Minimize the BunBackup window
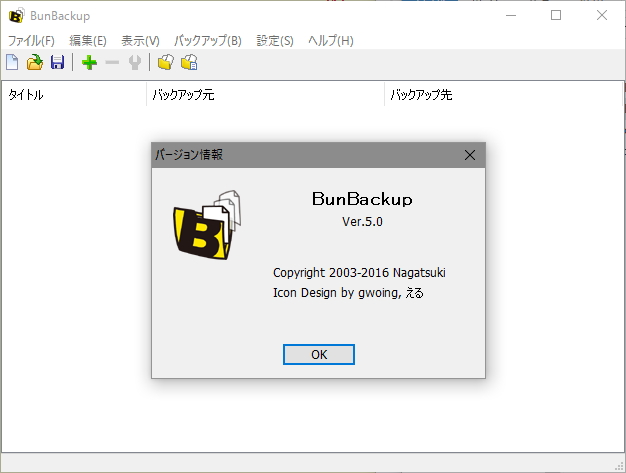Screen dimensions: 626x473 pos(511,16)
